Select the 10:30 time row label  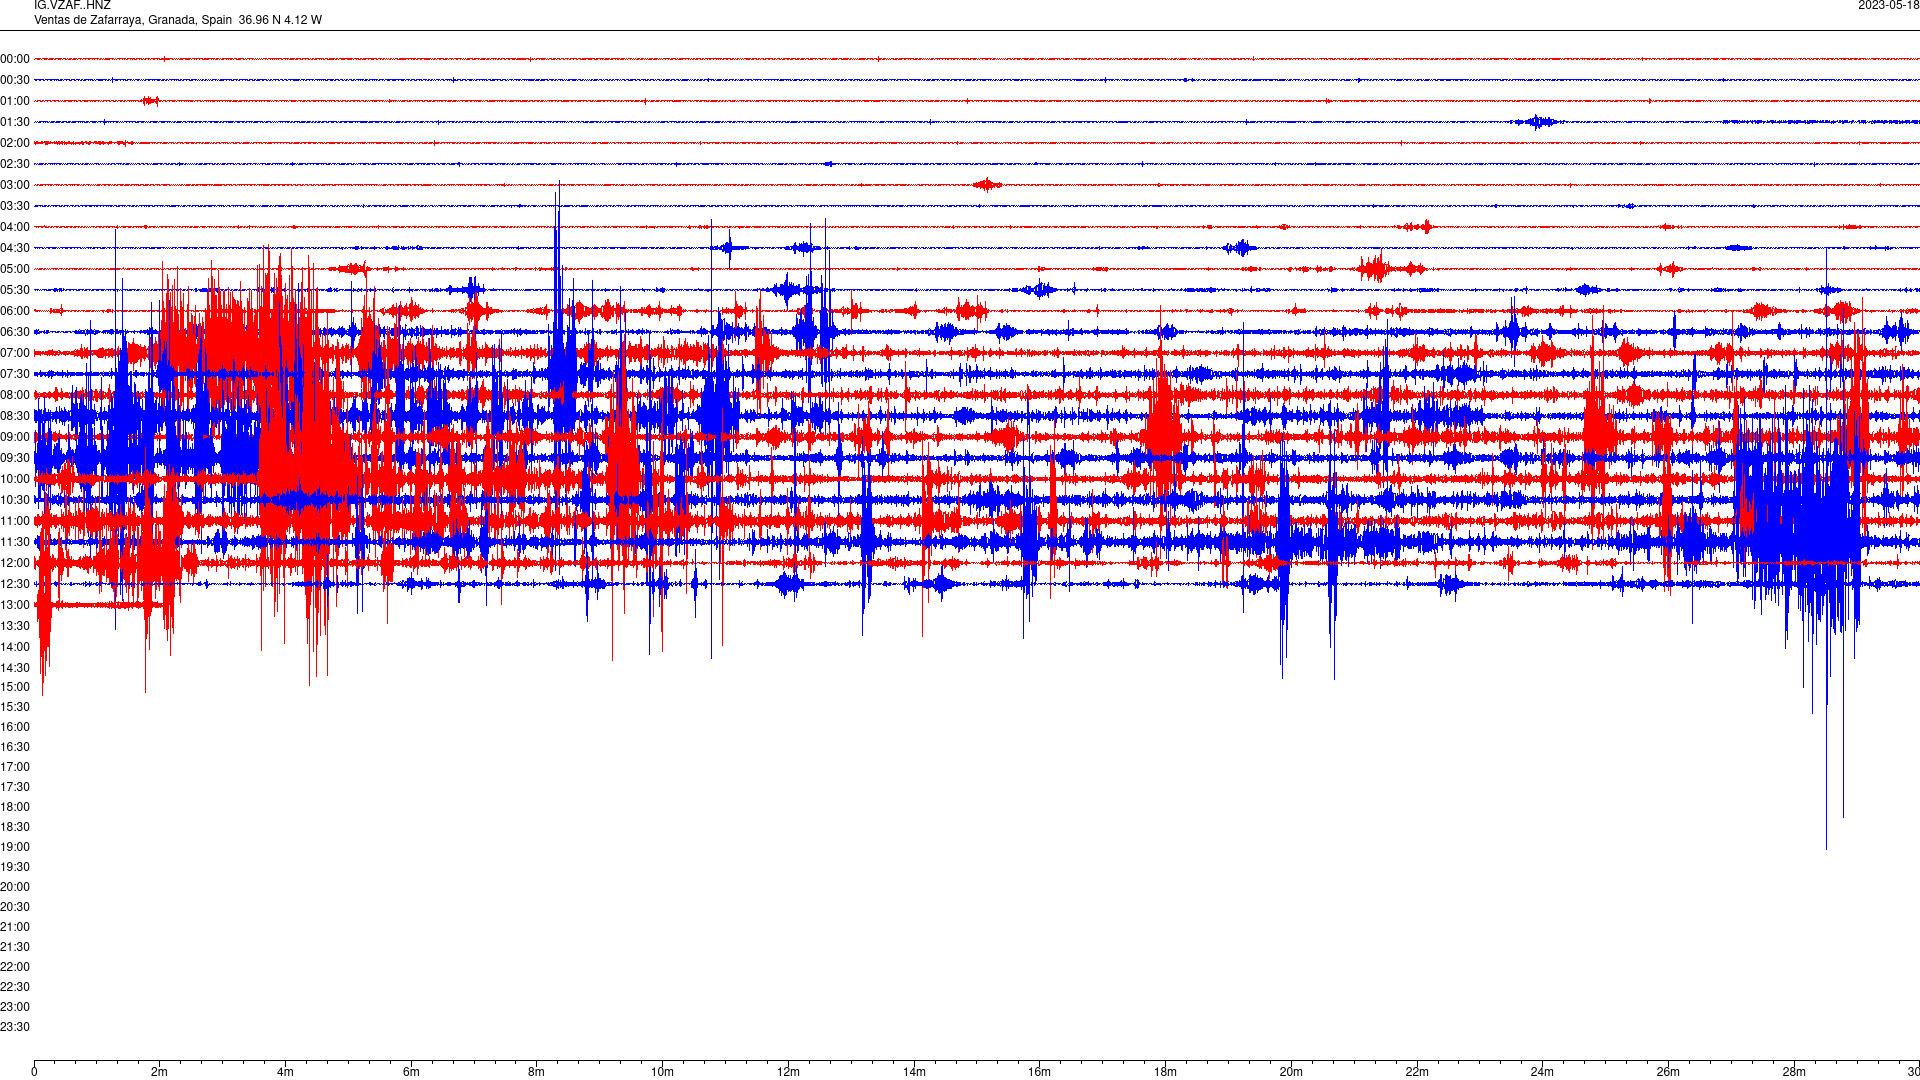pyautogui.click(x=15, y=500)
